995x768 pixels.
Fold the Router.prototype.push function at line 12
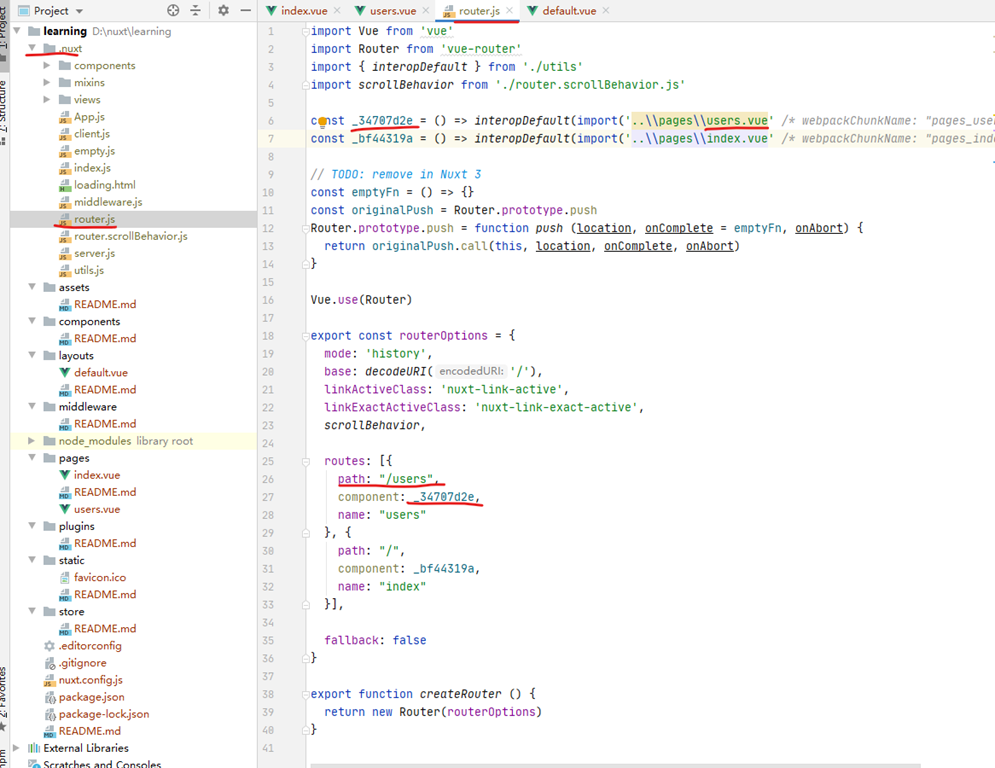(305, 228)
